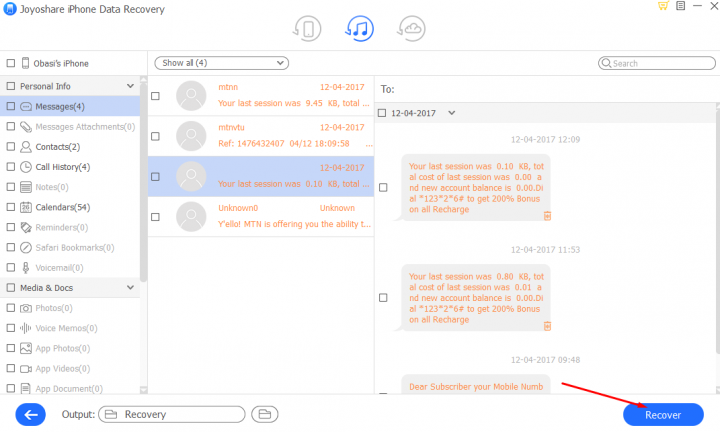The width and height of the screenshot is (720, 432).
Task: Click the App Videos camera icon
Action: pyautogui.click(x=26, y=369)
